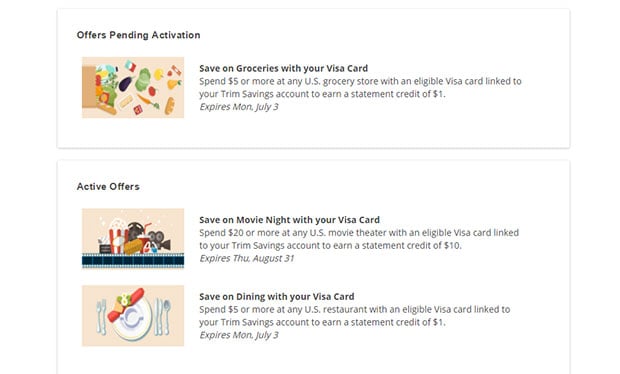Click the dining Expires Mon, July 3 text

tap(239, 335)
